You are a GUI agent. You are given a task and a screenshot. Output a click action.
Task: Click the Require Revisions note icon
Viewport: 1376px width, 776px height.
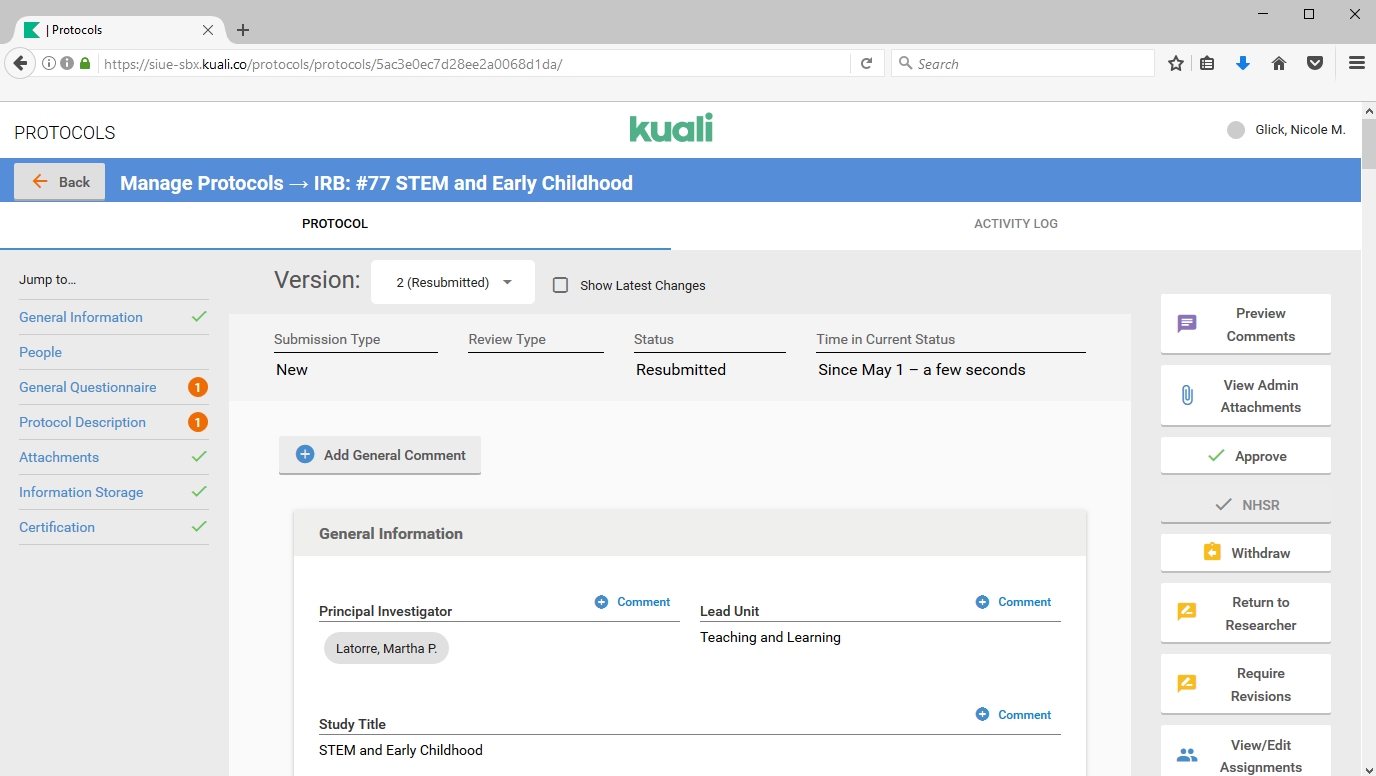[x=1187, y=684]
